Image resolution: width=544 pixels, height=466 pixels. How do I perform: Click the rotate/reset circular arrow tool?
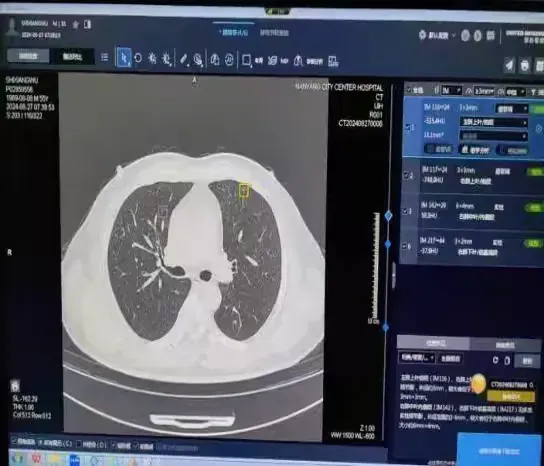(x=138, y=58)
